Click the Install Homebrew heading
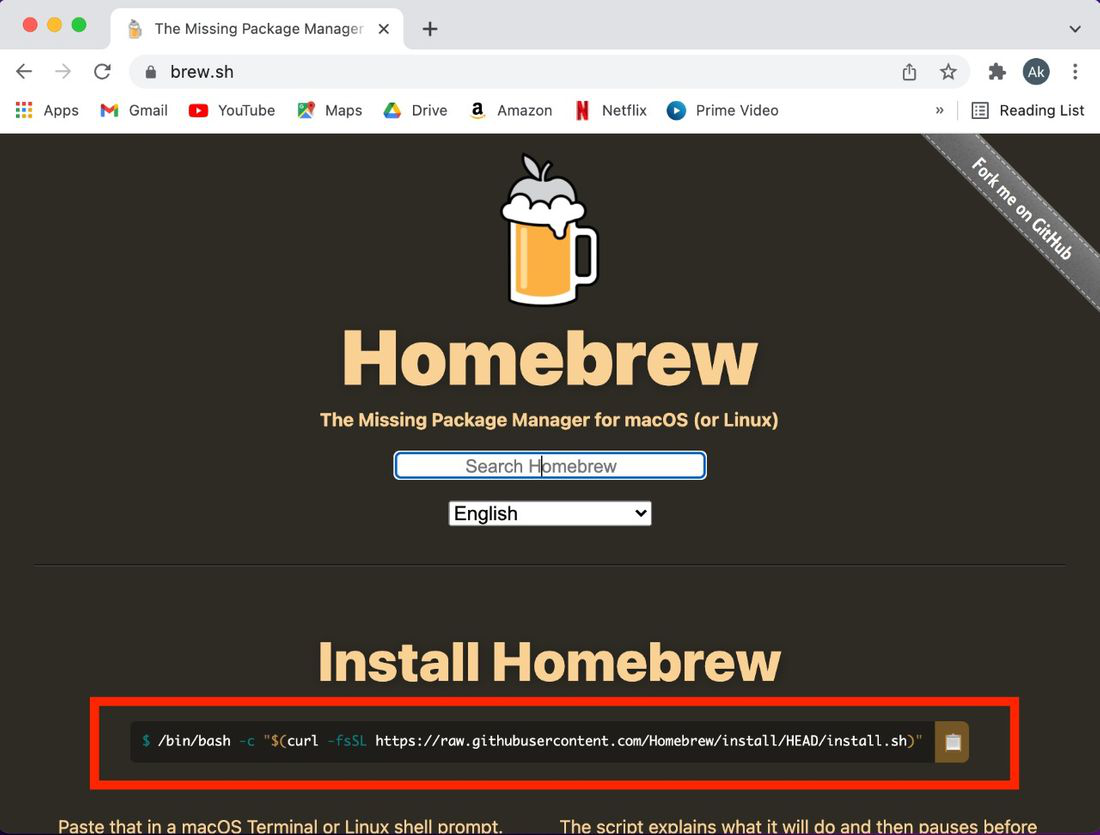Viewport: 1100px width, 835px height. pos(549,661)
